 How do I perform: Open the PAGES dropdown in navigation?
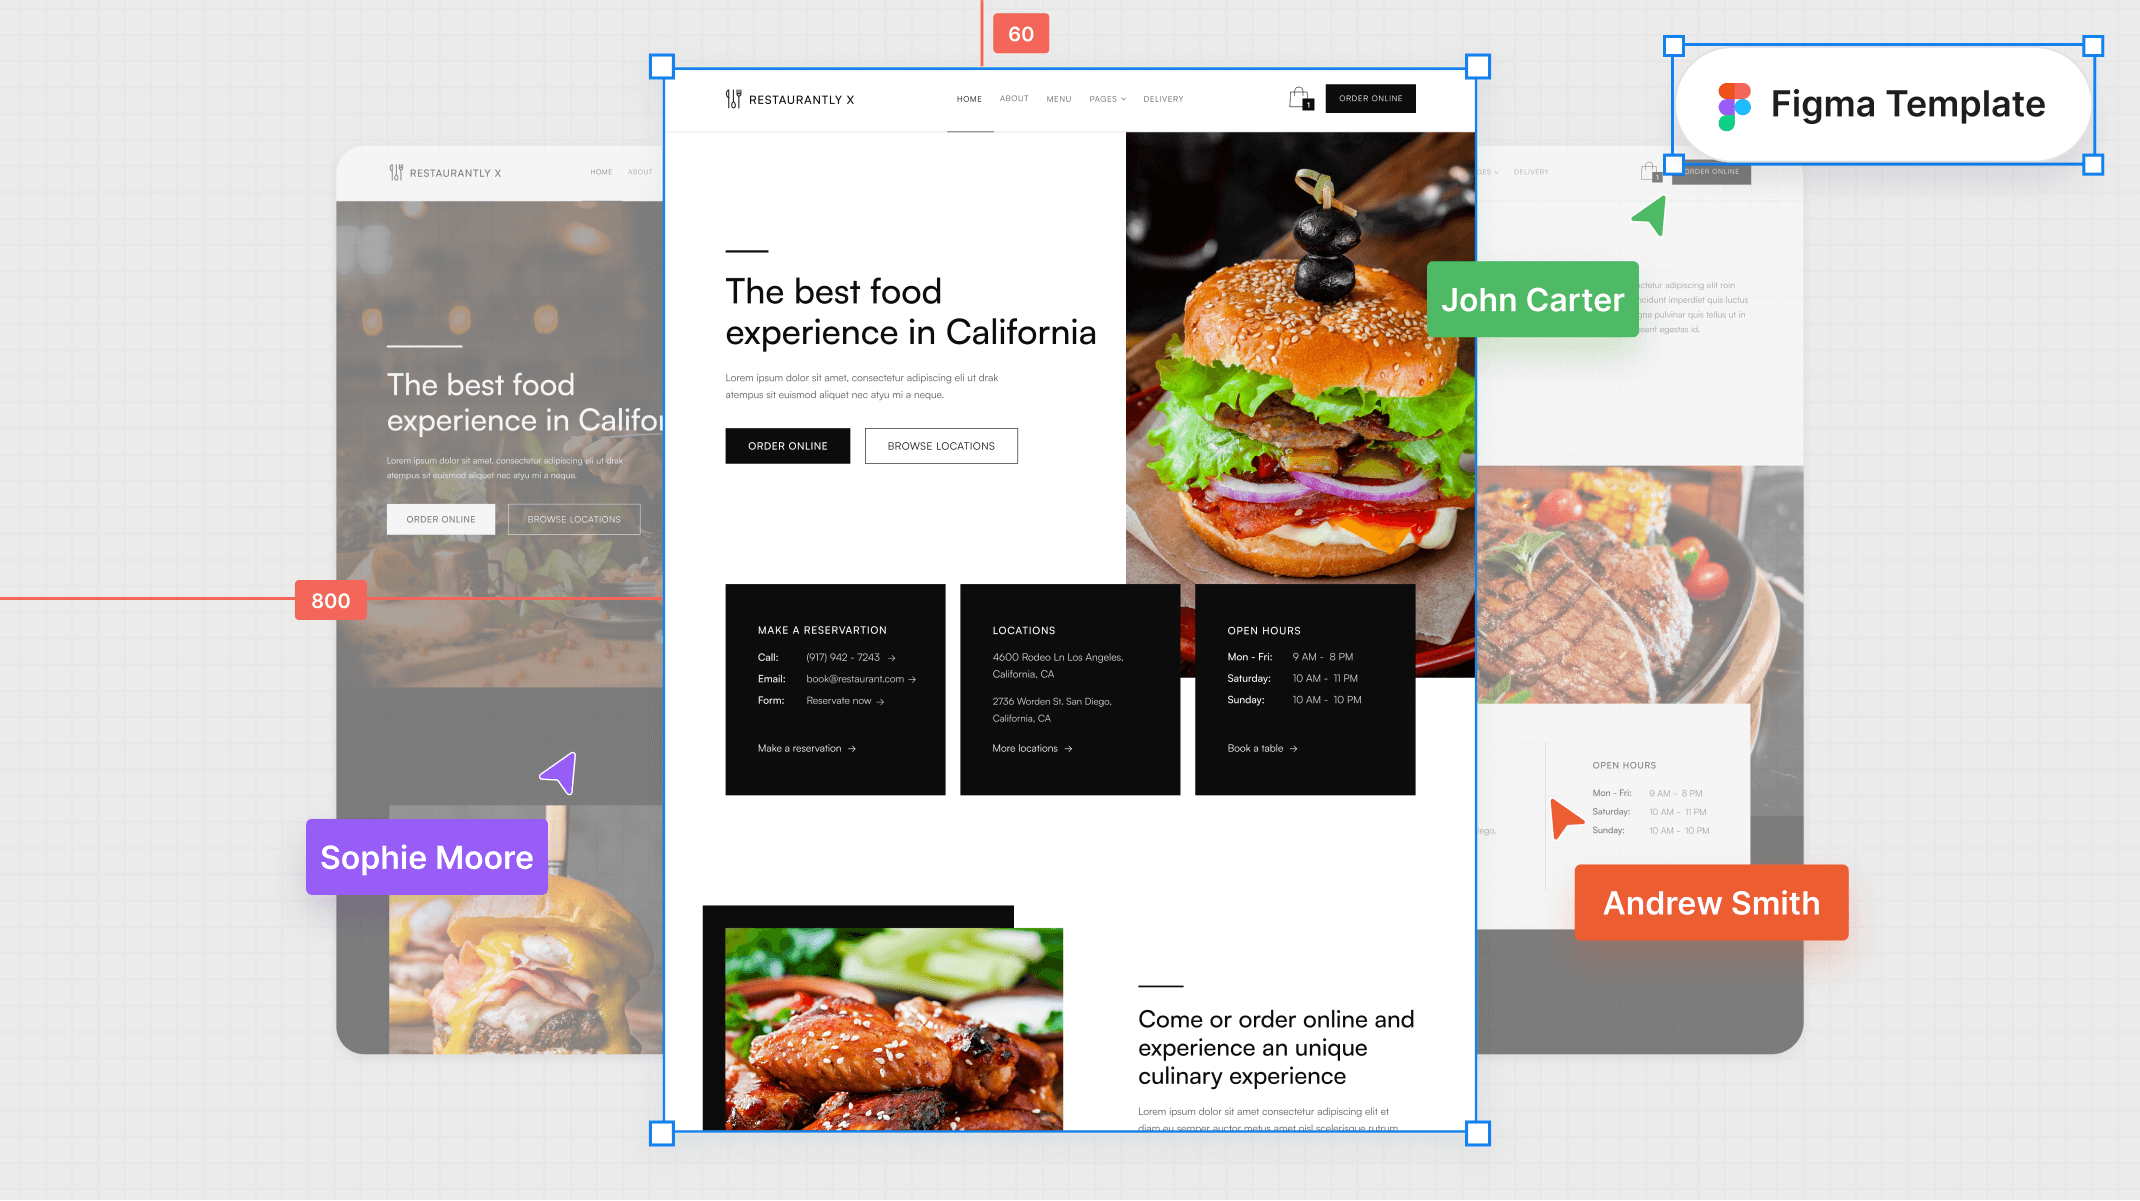click(x=1104, y=98)
